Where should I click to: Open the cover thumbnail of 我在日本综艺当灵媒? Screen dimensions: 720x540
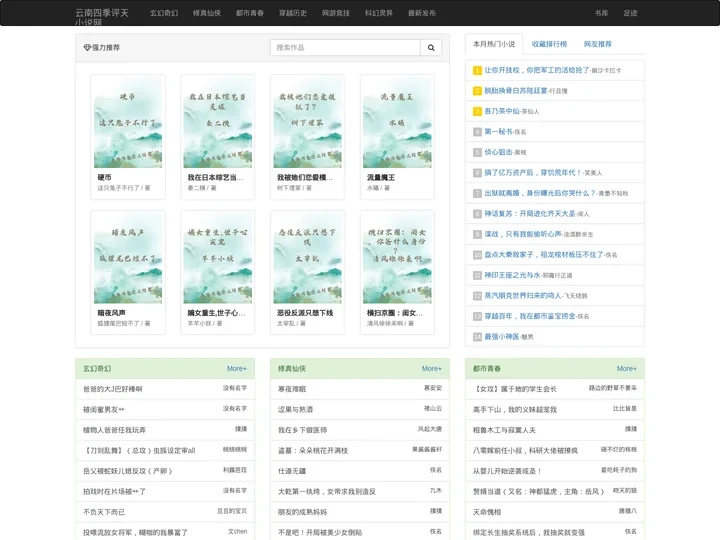pyautogui.click(x=218, y=123)
